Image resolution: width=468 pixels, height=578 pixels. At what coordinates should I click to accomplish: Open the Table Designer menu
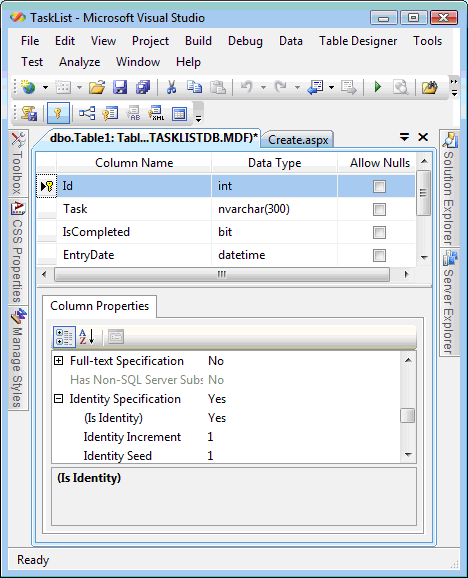coord(358,41)
